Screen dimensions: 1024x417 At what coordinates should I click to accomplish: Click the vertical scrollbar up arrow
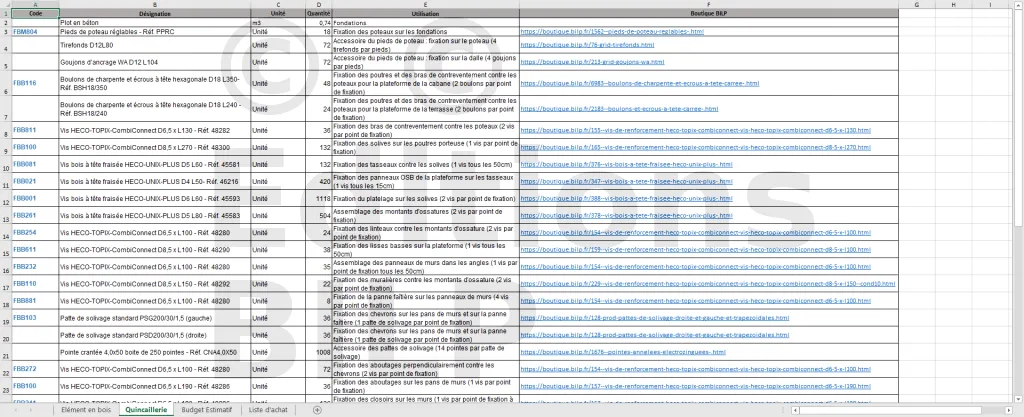click(1018, 4)
